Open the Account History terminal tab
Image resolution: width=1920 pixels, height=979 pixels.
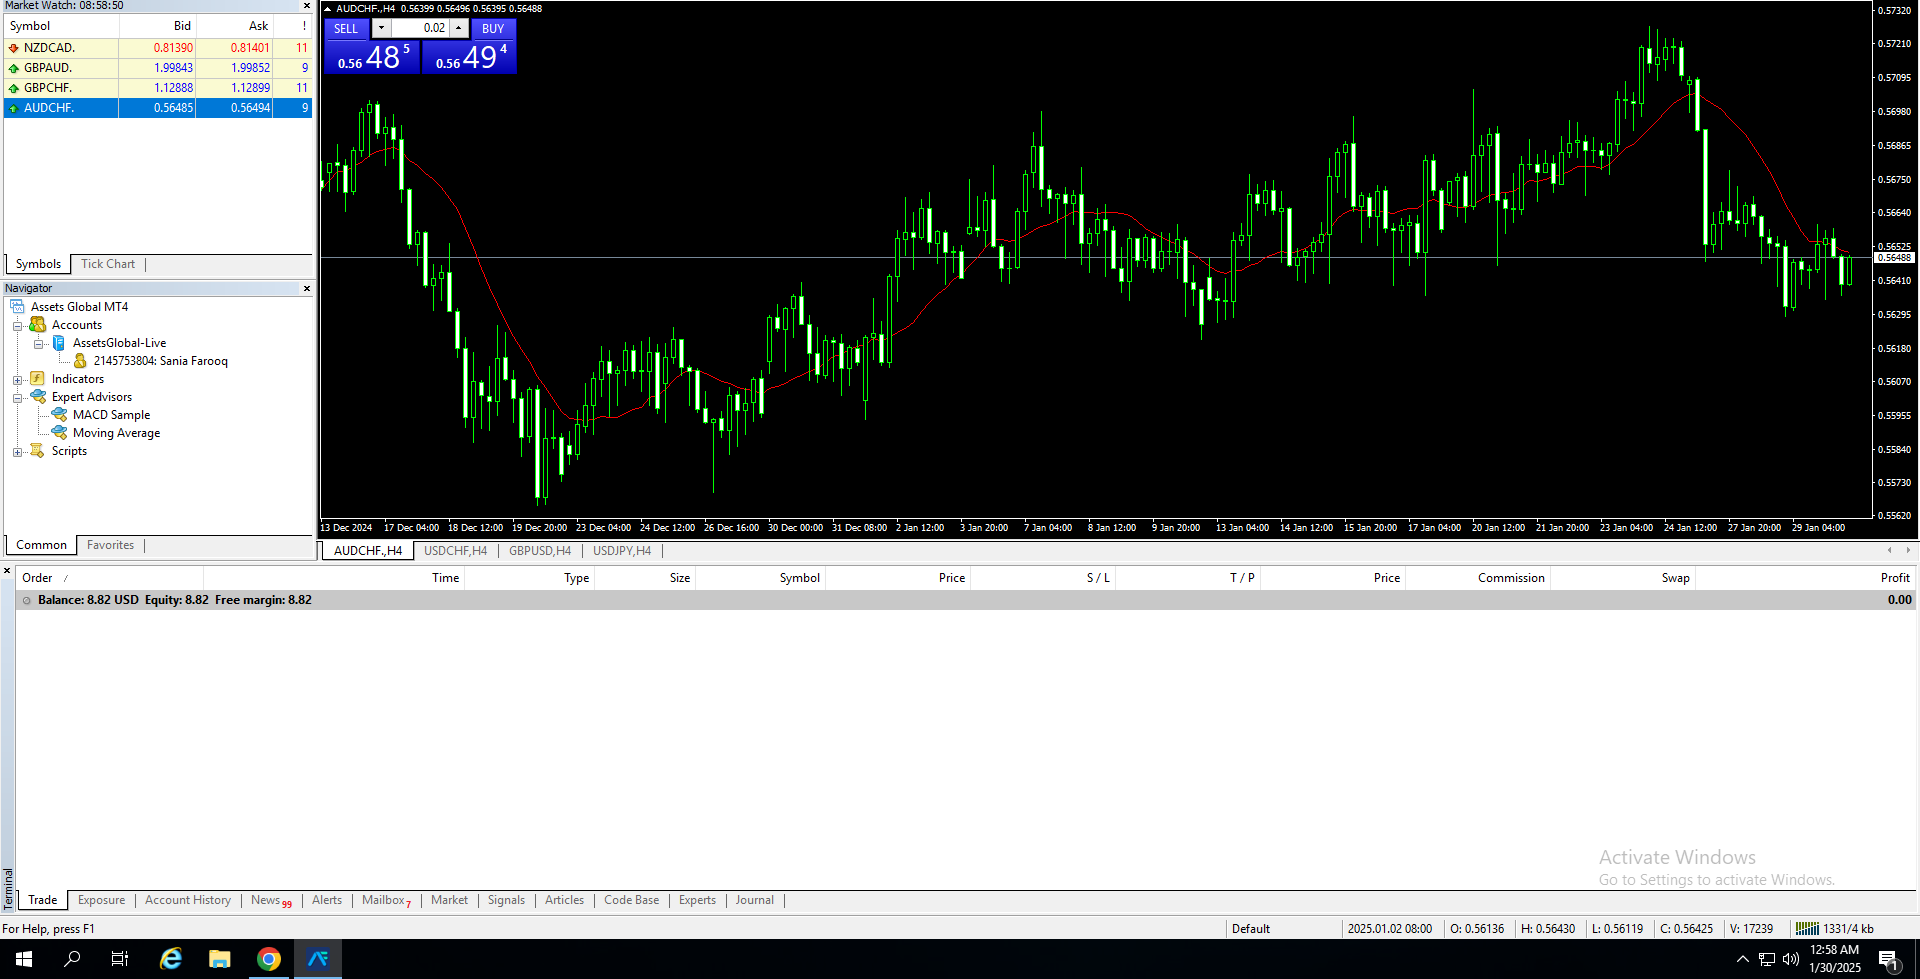click(187, 900)
